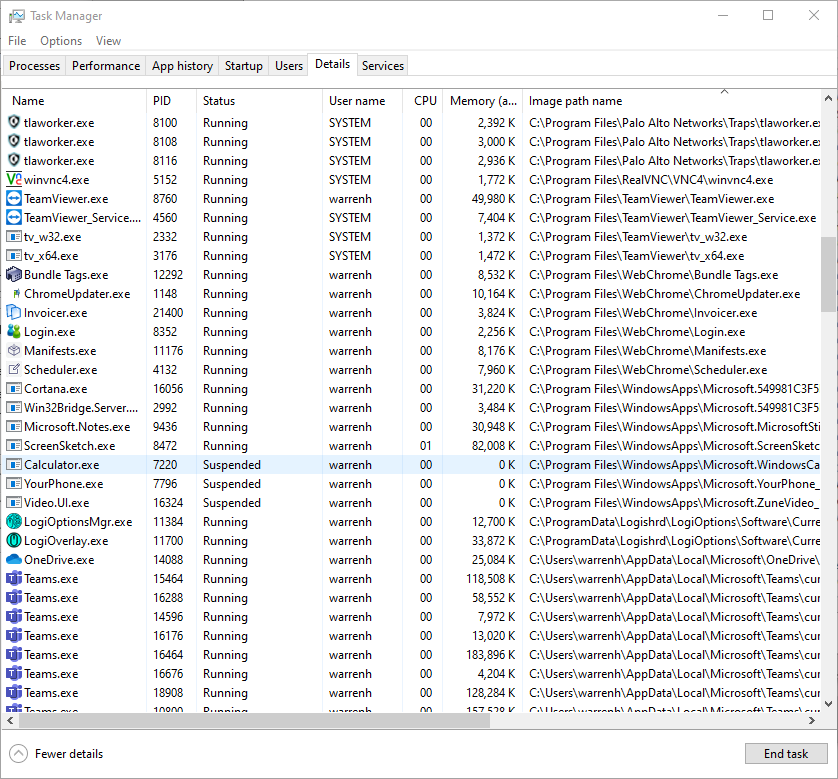Open the View menu
The height and width of the screenshot is (779, 838).
coord(108,41)
